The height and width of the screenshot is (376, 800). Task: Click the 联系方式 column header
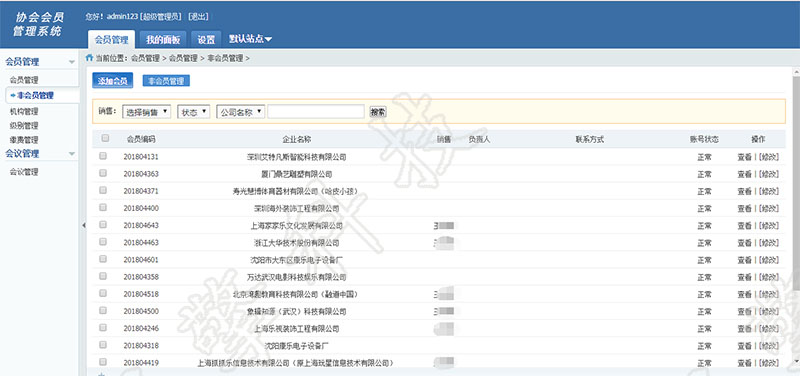[x=590, y=139]
